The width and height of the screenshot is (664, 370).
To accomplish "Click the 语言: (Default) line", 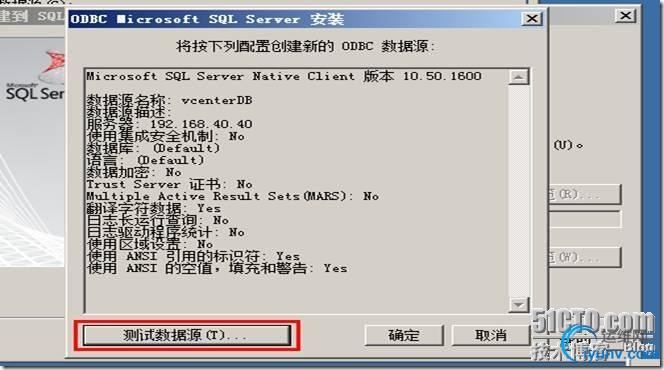I will tap(145, 160).
